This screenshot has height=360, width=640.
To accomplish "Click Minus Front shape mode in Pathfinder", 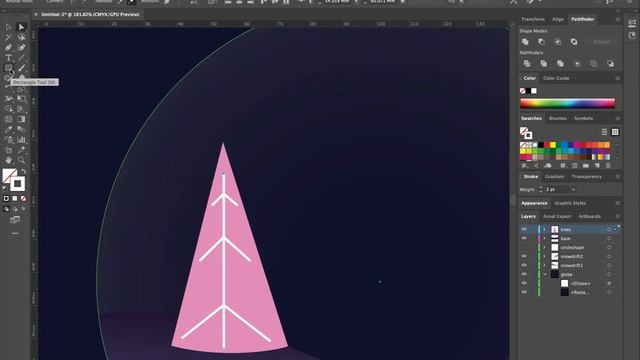I will 541,42.
